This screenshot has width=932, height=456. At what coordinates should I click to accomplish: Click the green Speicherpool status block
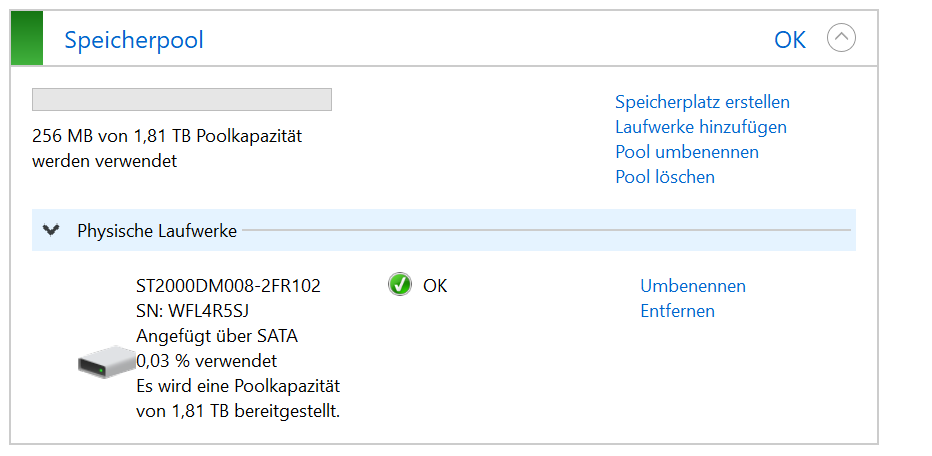[x=27, y=39]
